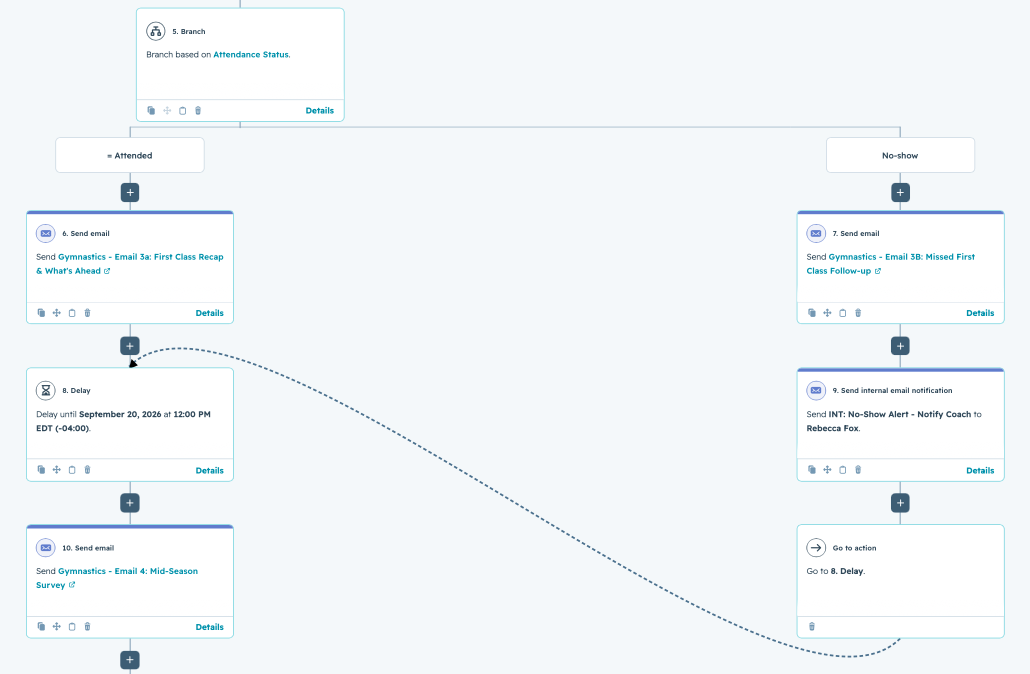The width and height of the screenshot is (1030, 674).
Task: Open Details of 5. Branch
Action: point(320,110)
